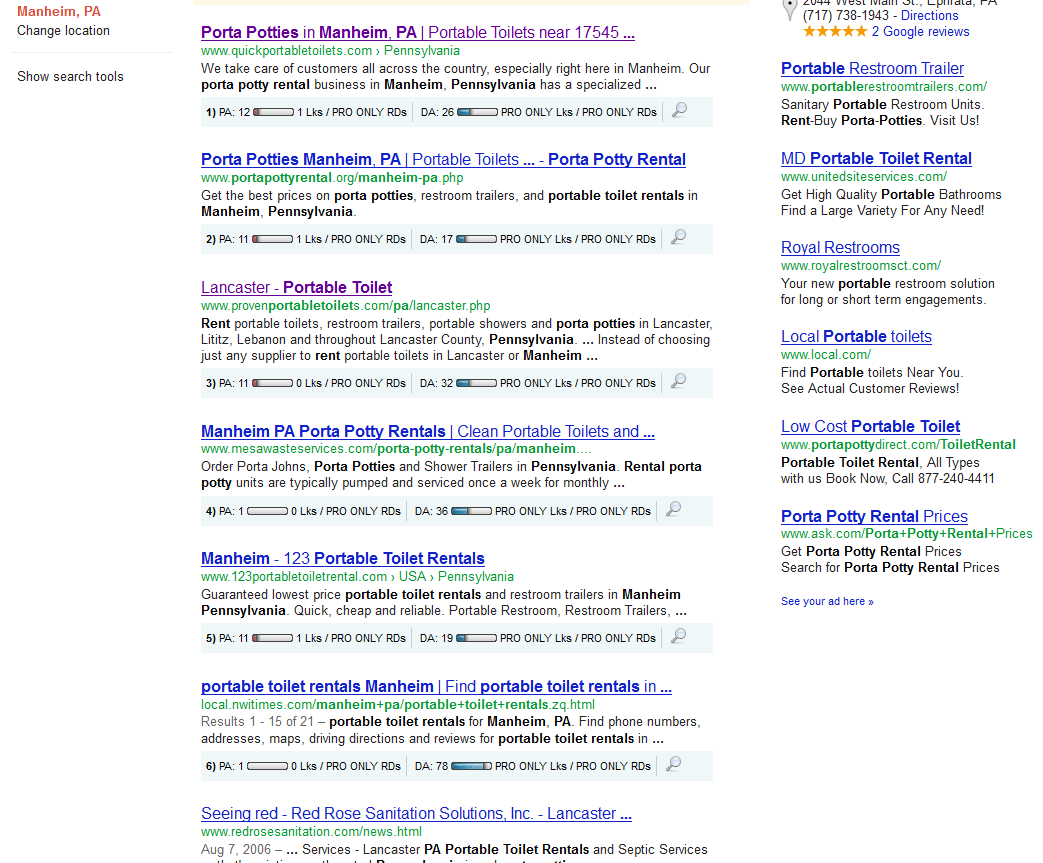The image size is (1043, 863).
Task: Click magnifier icon in result 2 SEO bar
Action: pos(678,238)
